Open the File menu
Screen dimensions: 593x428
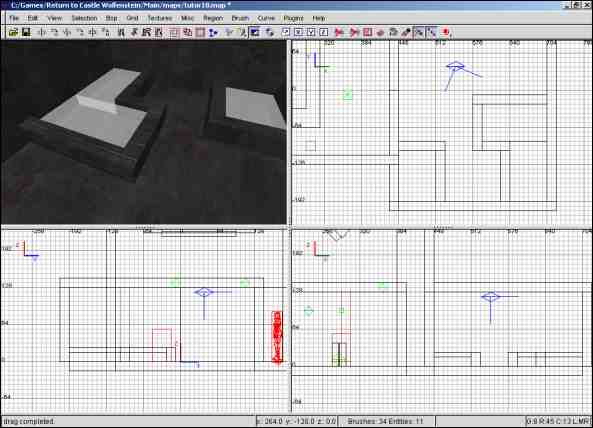click(x=14, y=18)
